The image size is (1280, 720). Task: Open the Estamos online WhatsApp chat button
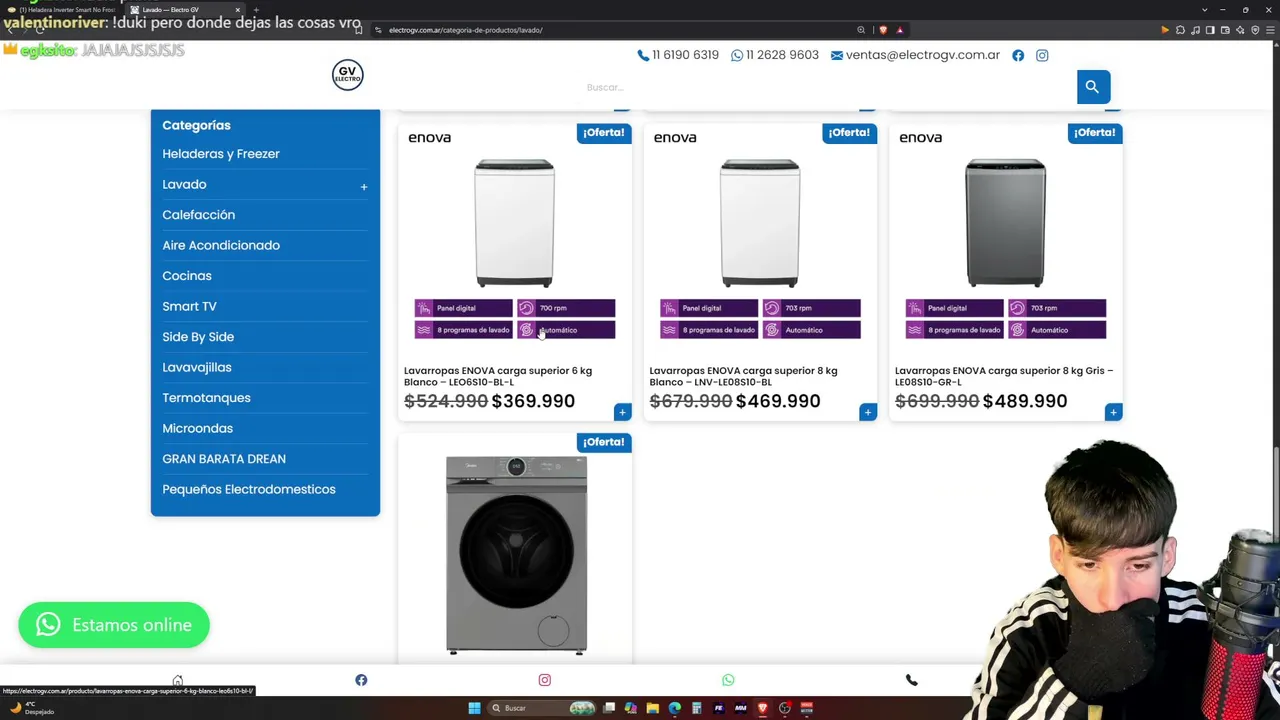[x=114, y=625]
